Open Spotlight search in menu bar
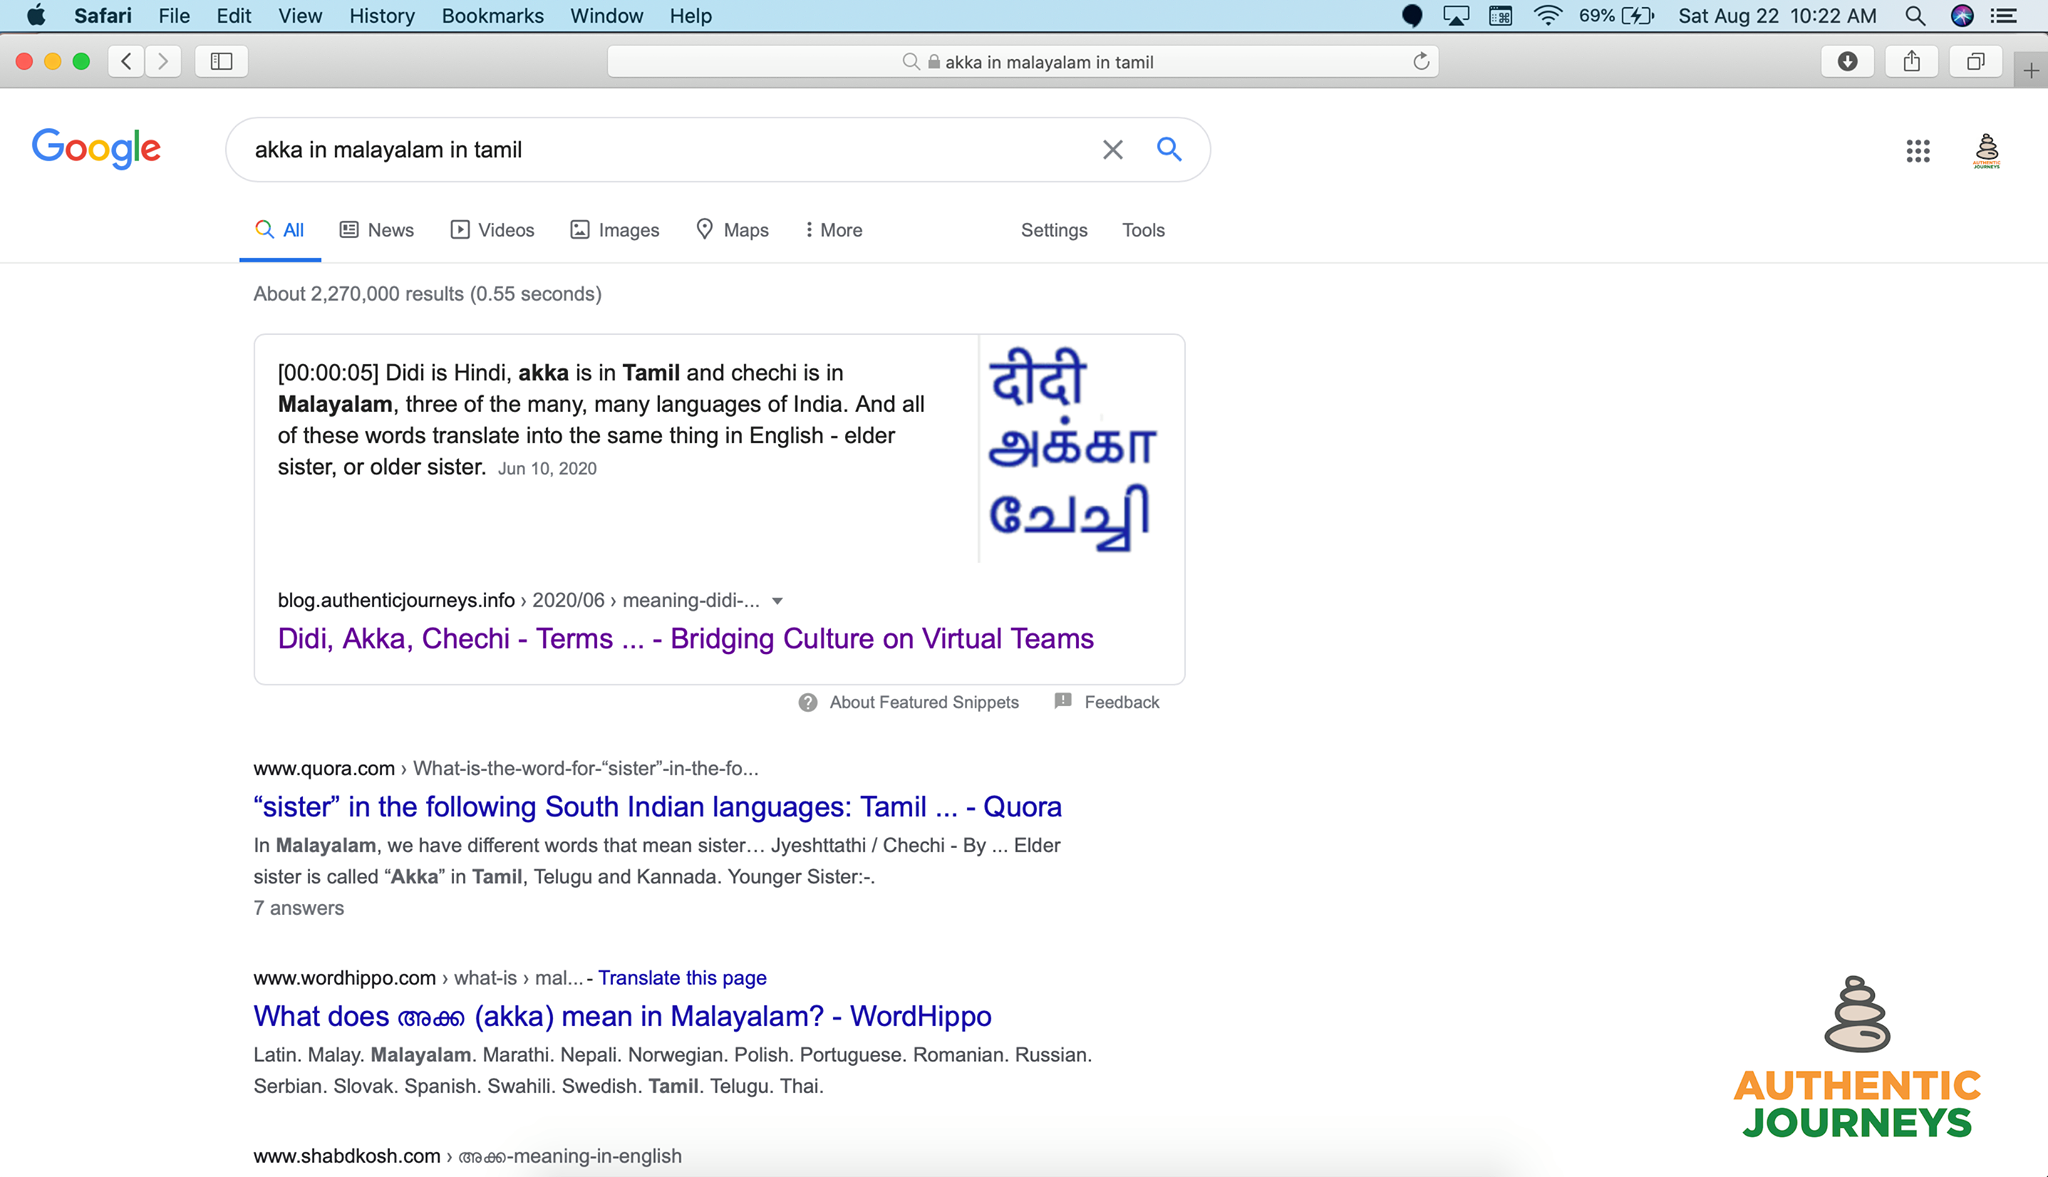The height and width of the screenshot is (1177, 2048). [x=1915, y=16]
